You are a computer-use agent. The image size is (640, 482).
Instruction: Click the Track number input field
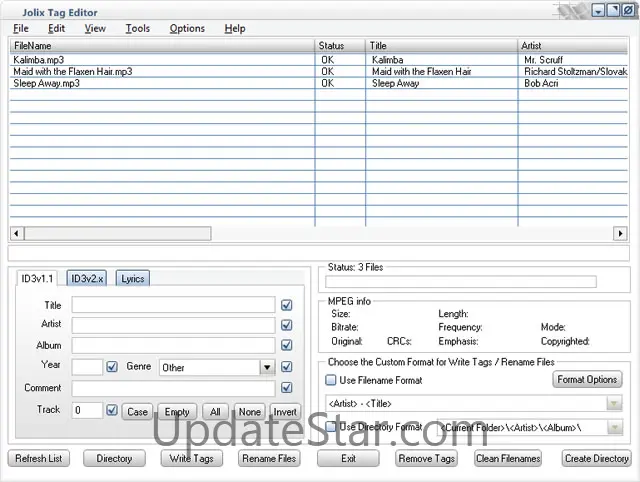click(87, 410)
